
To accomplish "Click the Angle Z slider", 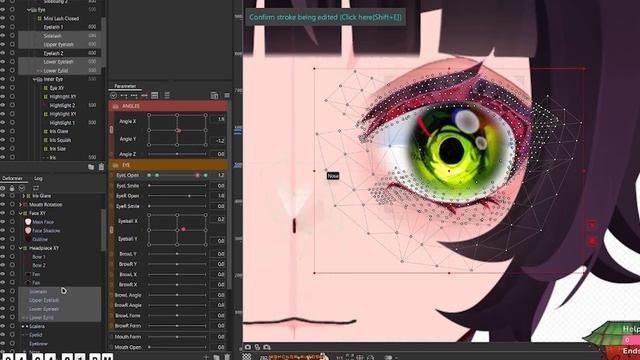I will (x=177, y=154).
